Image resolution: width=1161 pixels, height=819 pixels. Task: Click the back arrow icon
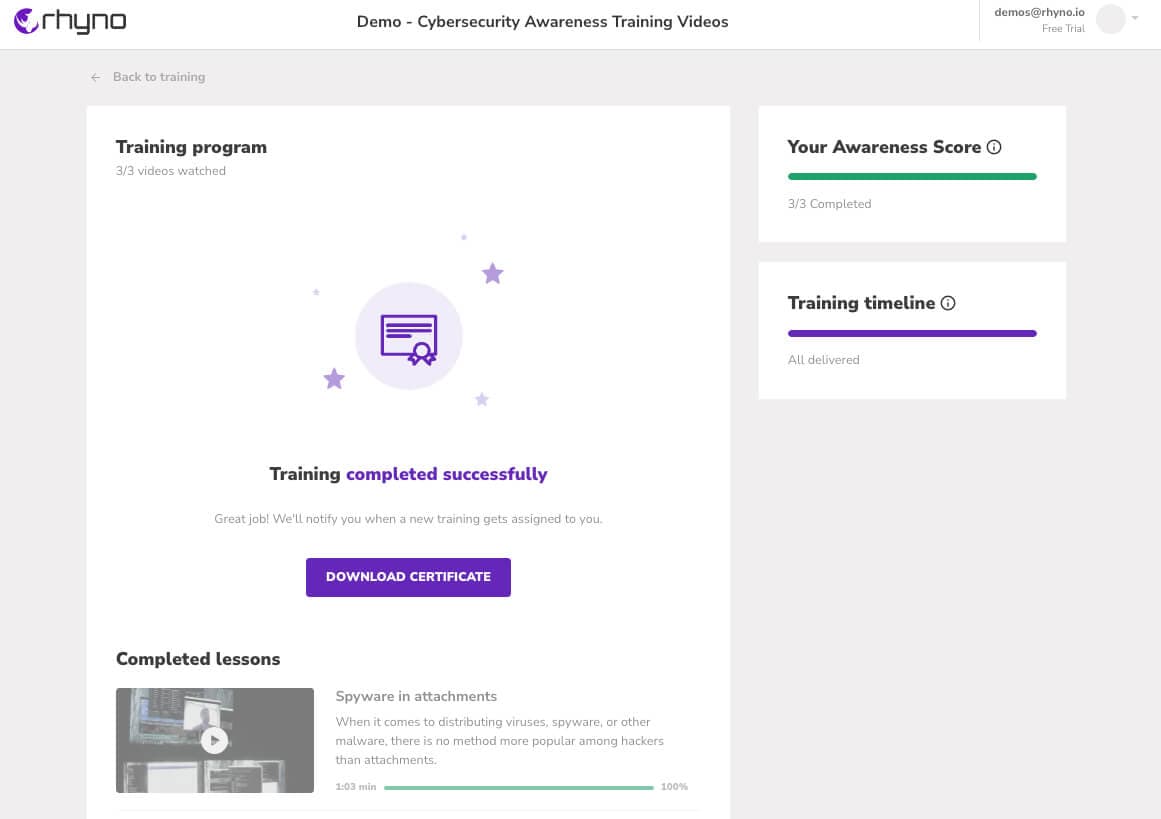point(96,77)
